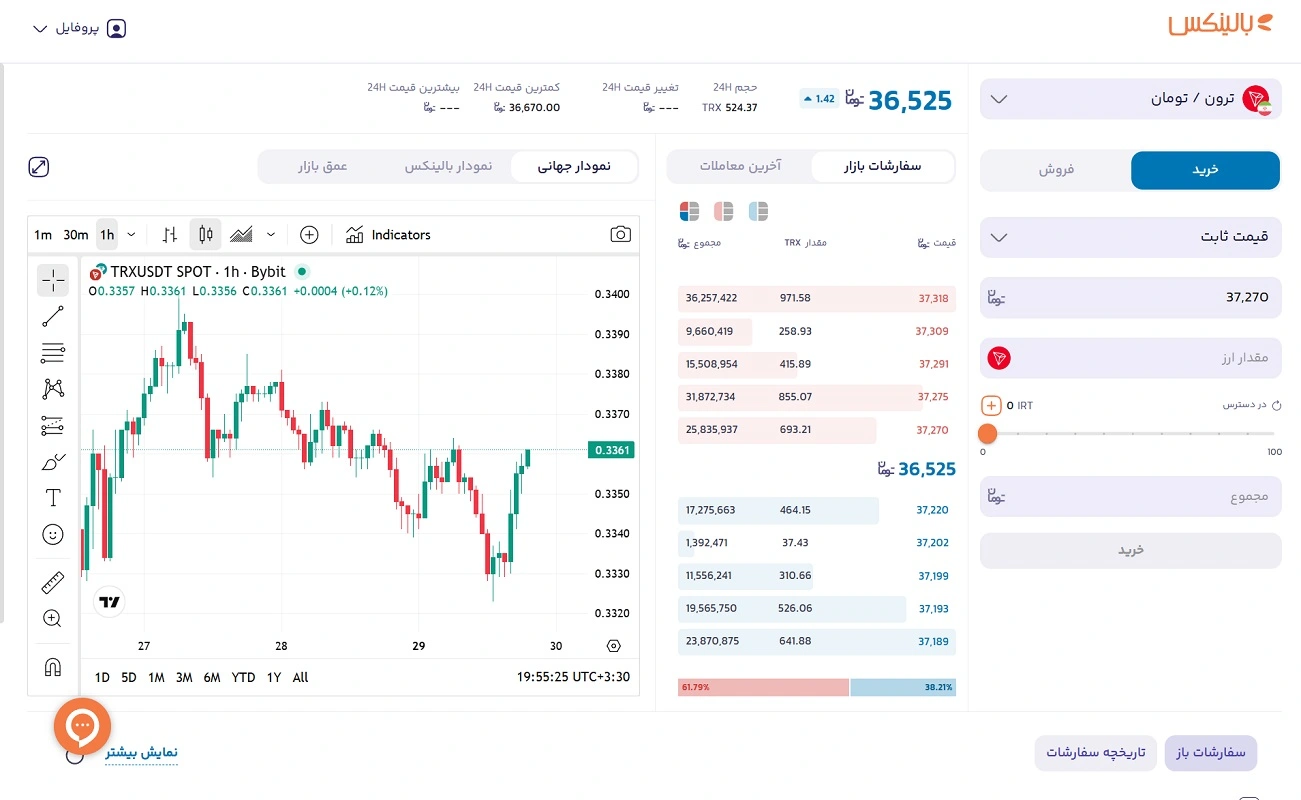Set chart interval to 1m
The width and height of the screenshot is (1301, 800).
43,234
